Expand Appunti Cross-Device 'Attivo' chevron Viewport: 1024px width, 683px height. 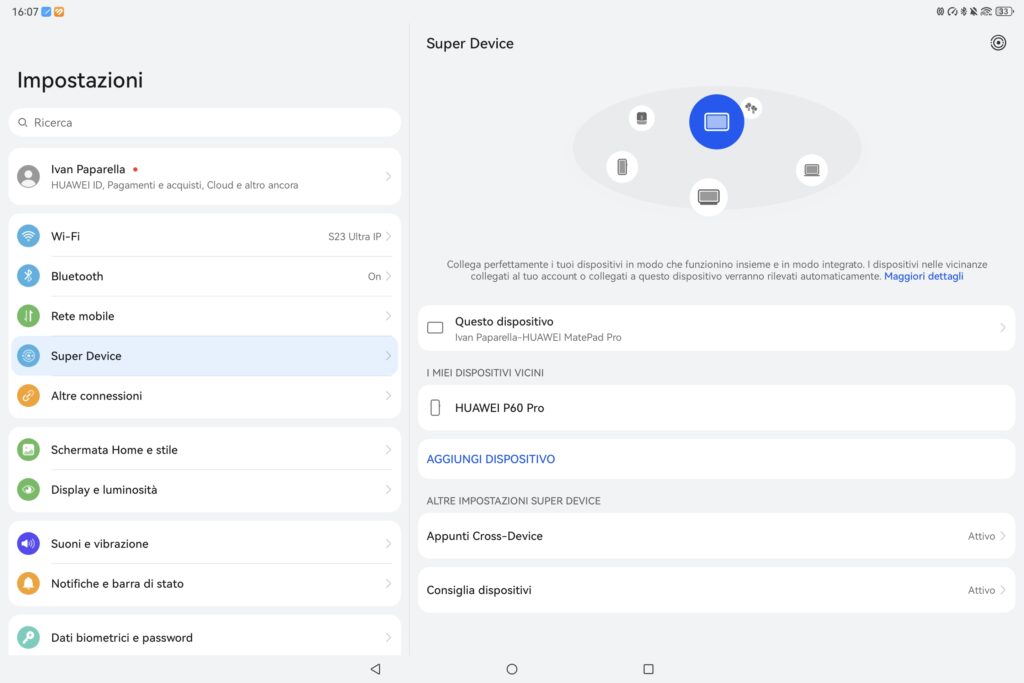[x=1002, y=536]
